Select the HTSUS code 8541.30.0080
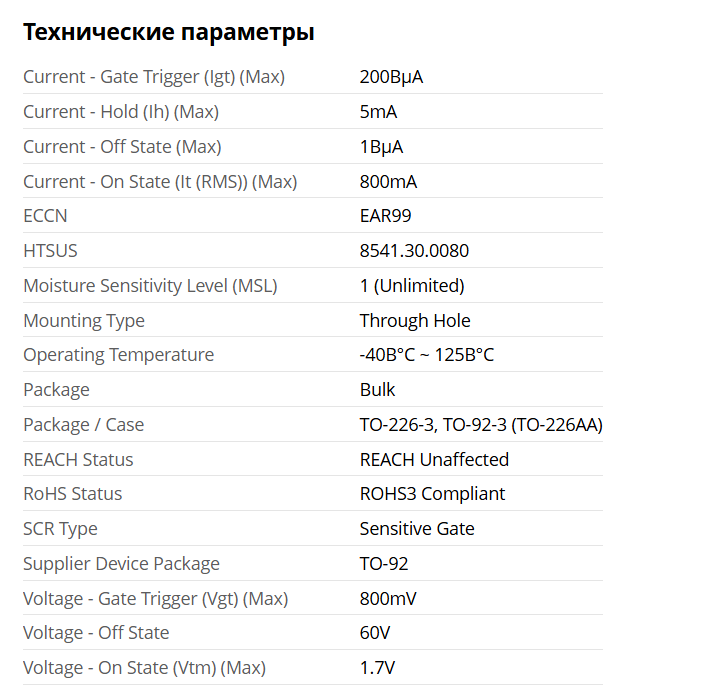This screenshot has width=717, height=688. point(414,251)
